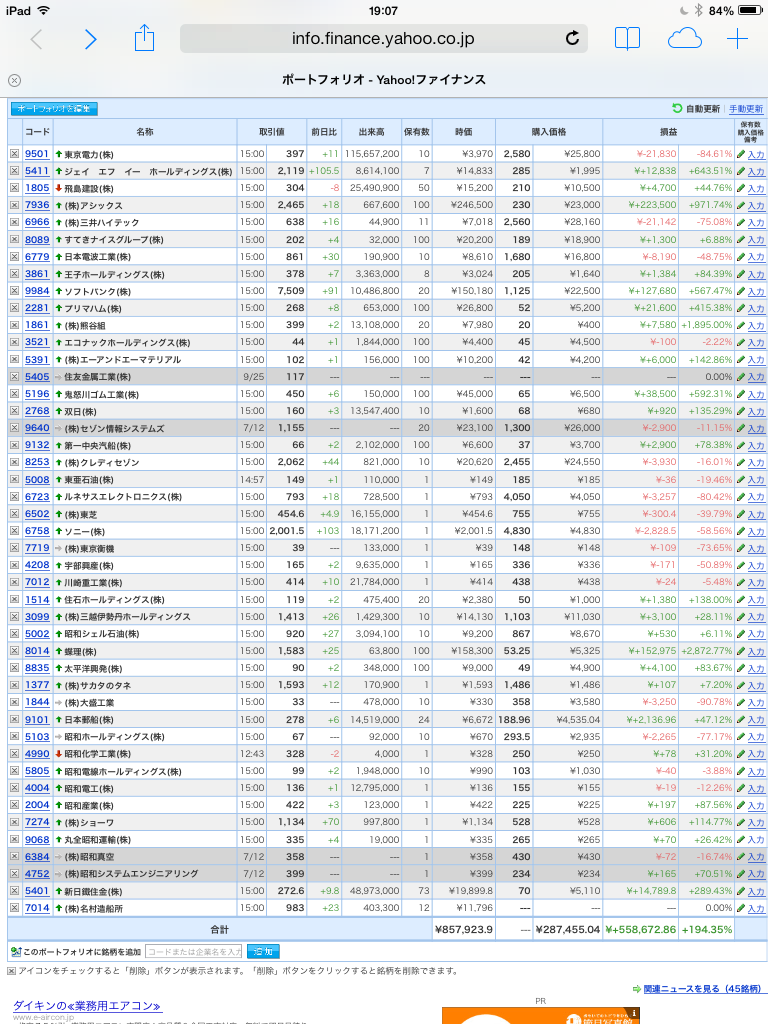The height and width of the screenshot is (1024, 768).
Task: Check the delete box for ソフトバンク(株)
Action: 14,291
